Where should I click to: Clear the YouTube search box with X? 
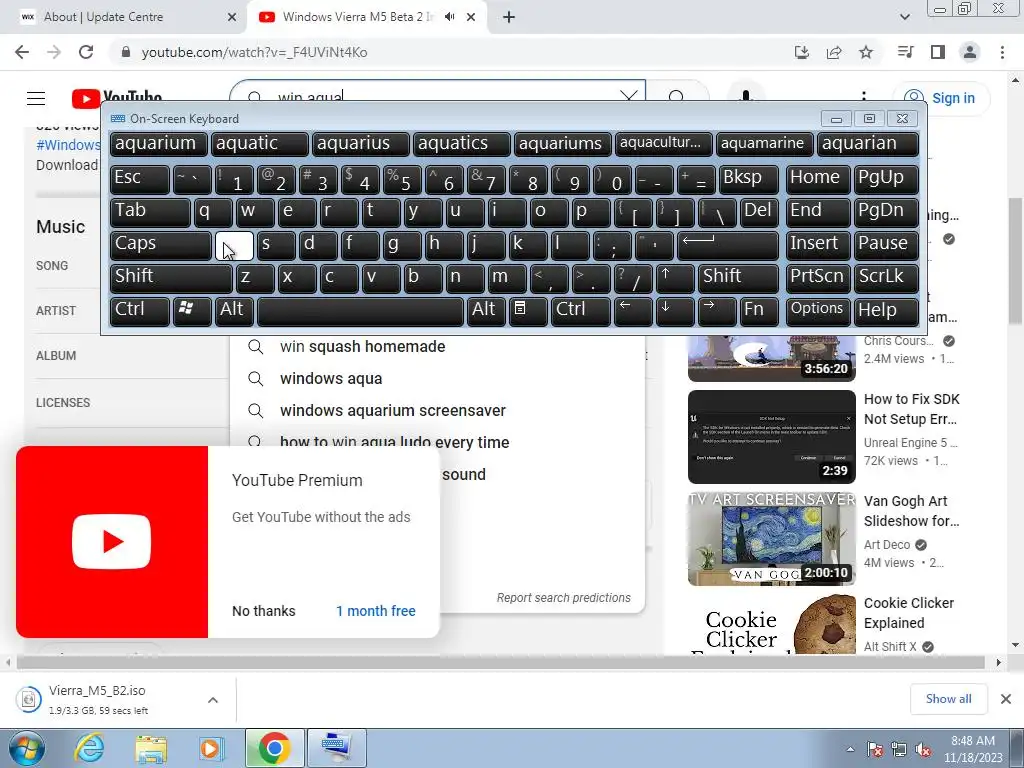(629, 97)
